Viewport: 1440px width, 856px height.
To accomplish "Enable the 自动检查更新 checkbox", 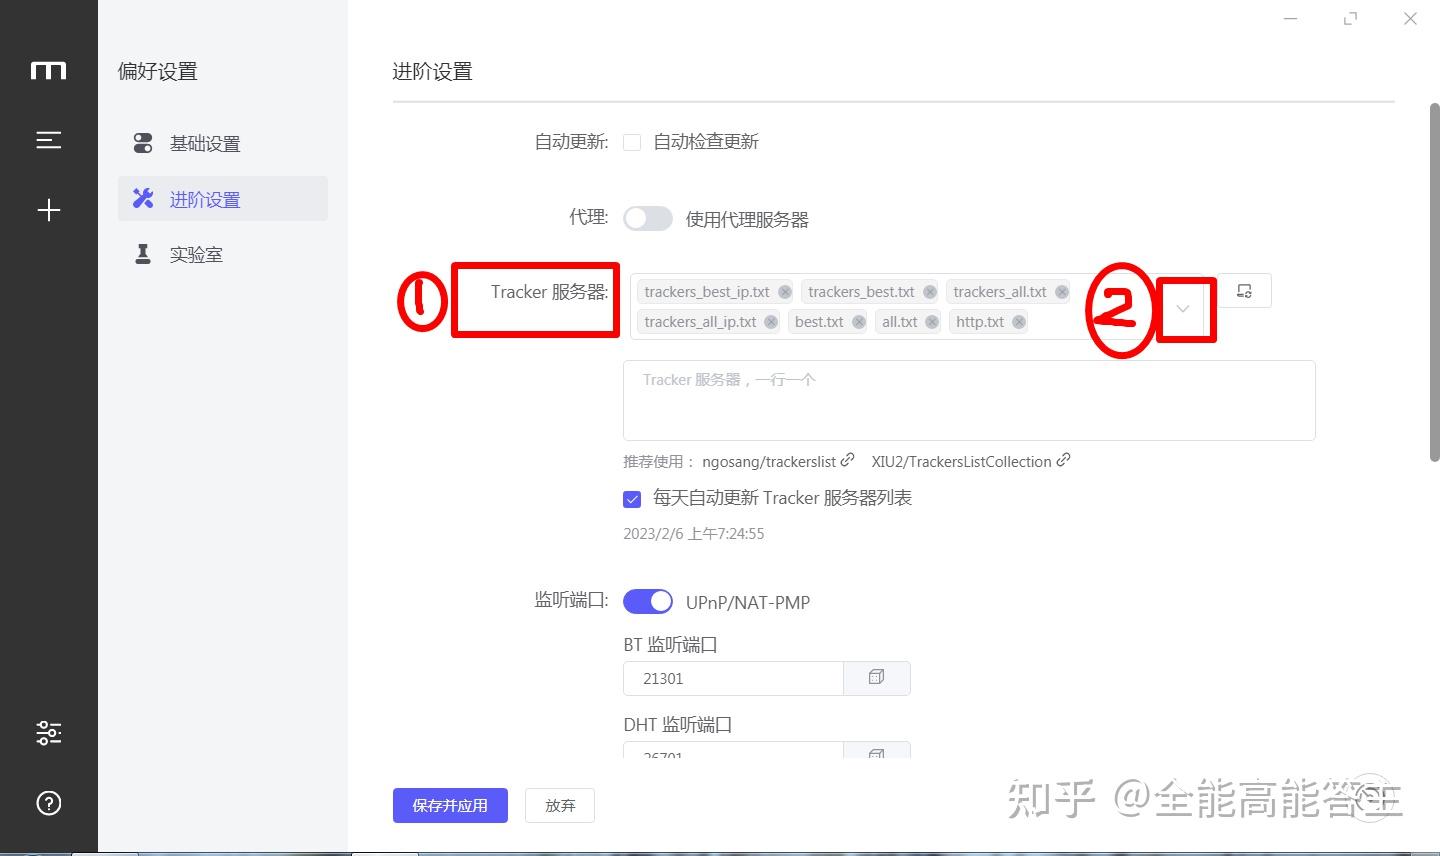I will tap(631, 141).
